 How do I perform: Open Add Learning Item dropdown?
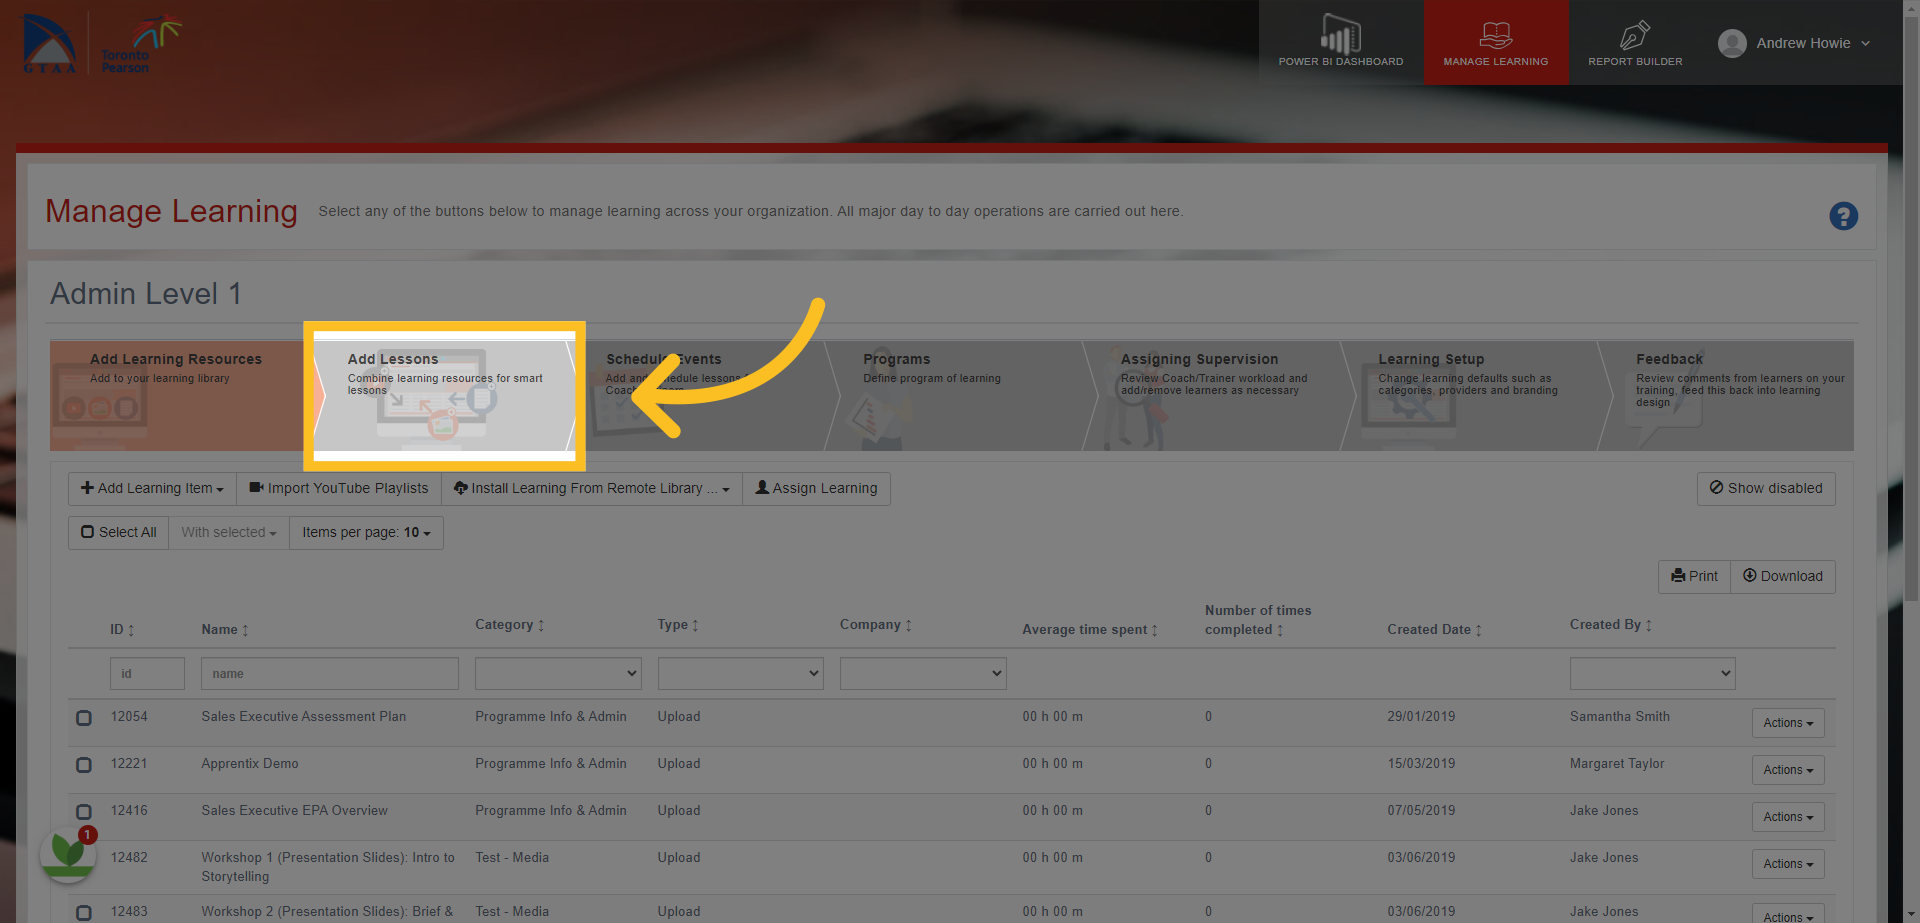point(152,488)
